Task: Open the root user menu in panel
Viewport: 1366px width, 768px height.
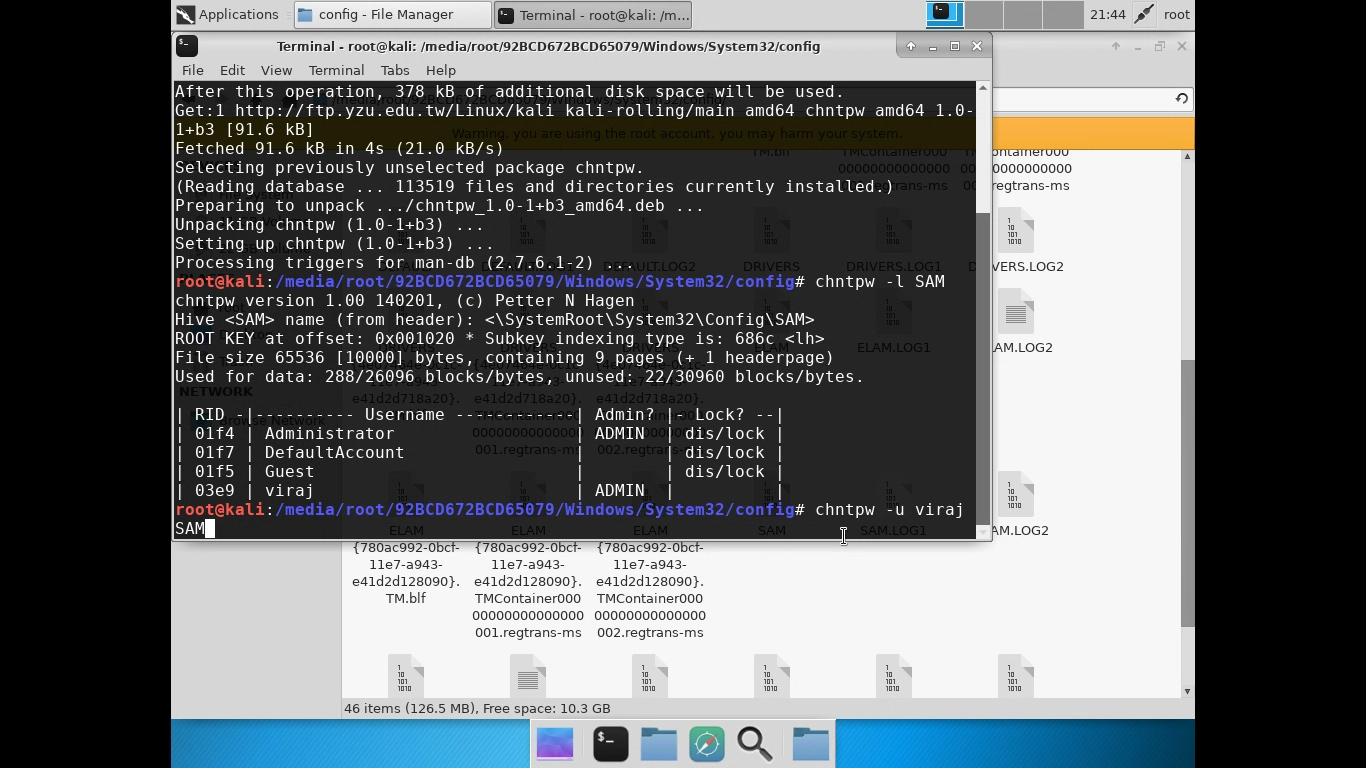Action: coord(1177,14)
